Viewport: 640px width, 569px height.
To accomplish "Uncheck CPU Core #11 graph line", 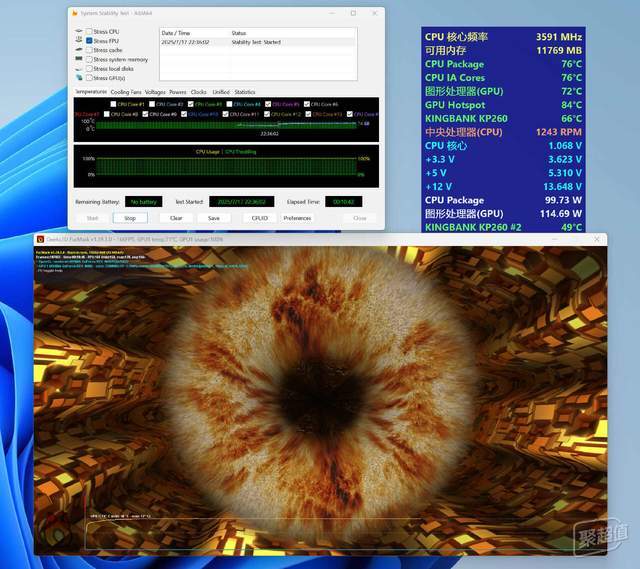I will pyautogui.click(x=225, y=114).
